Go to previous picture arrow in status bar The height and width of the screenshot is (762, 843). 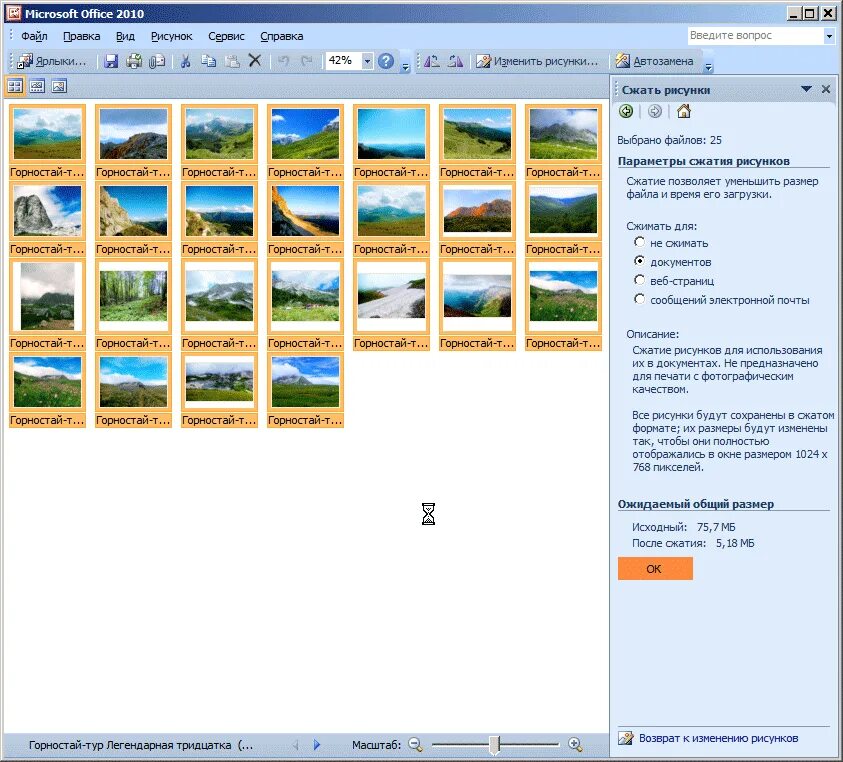[x=295, y=745]
